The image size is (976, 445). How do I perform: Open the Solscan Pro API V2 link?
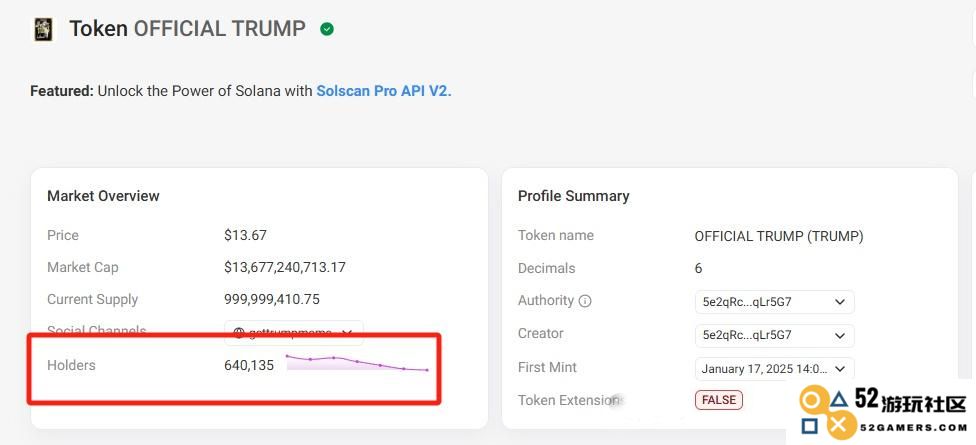click(x=384, y=91)
